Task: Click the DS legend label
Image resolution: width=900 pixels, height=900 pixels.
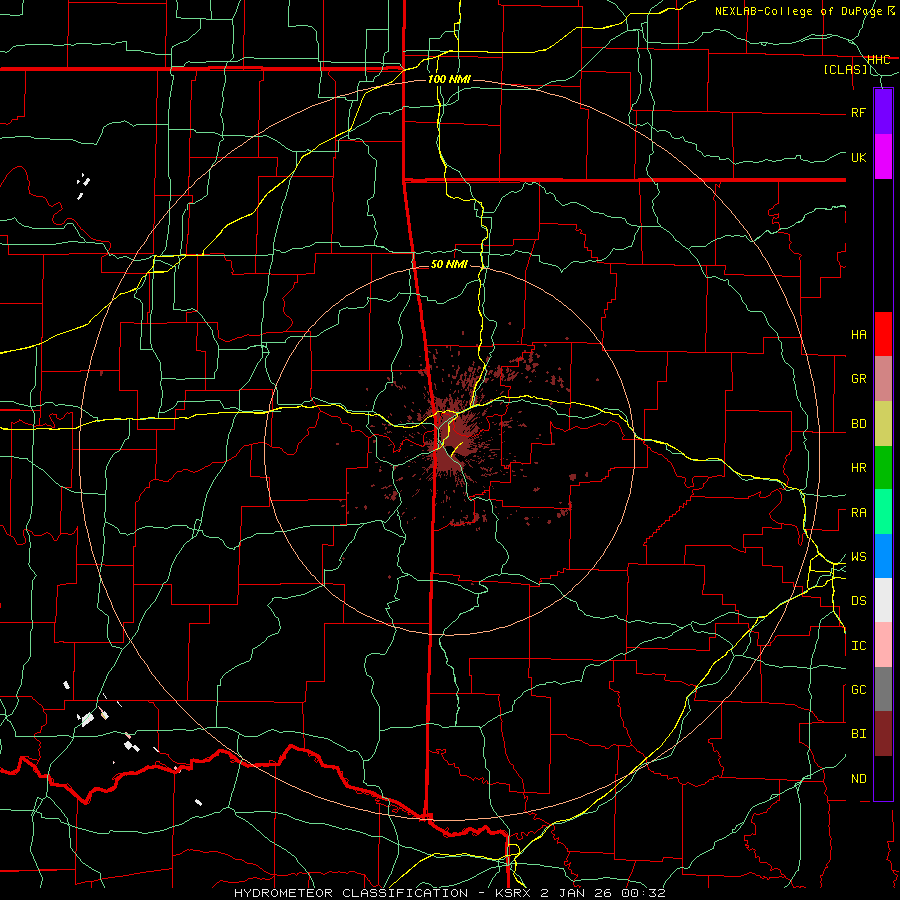Action: point(858,601)
